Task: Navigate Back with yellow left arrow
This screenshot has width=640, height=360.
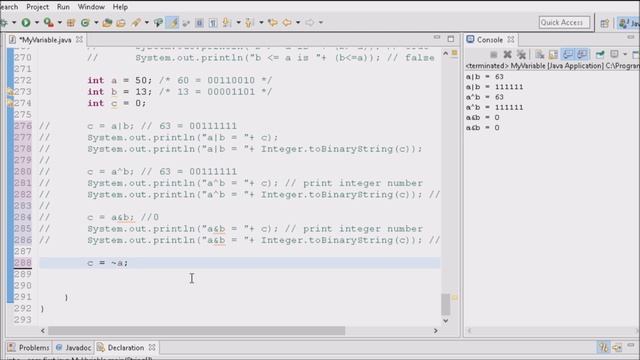Action: click(287, 23)
